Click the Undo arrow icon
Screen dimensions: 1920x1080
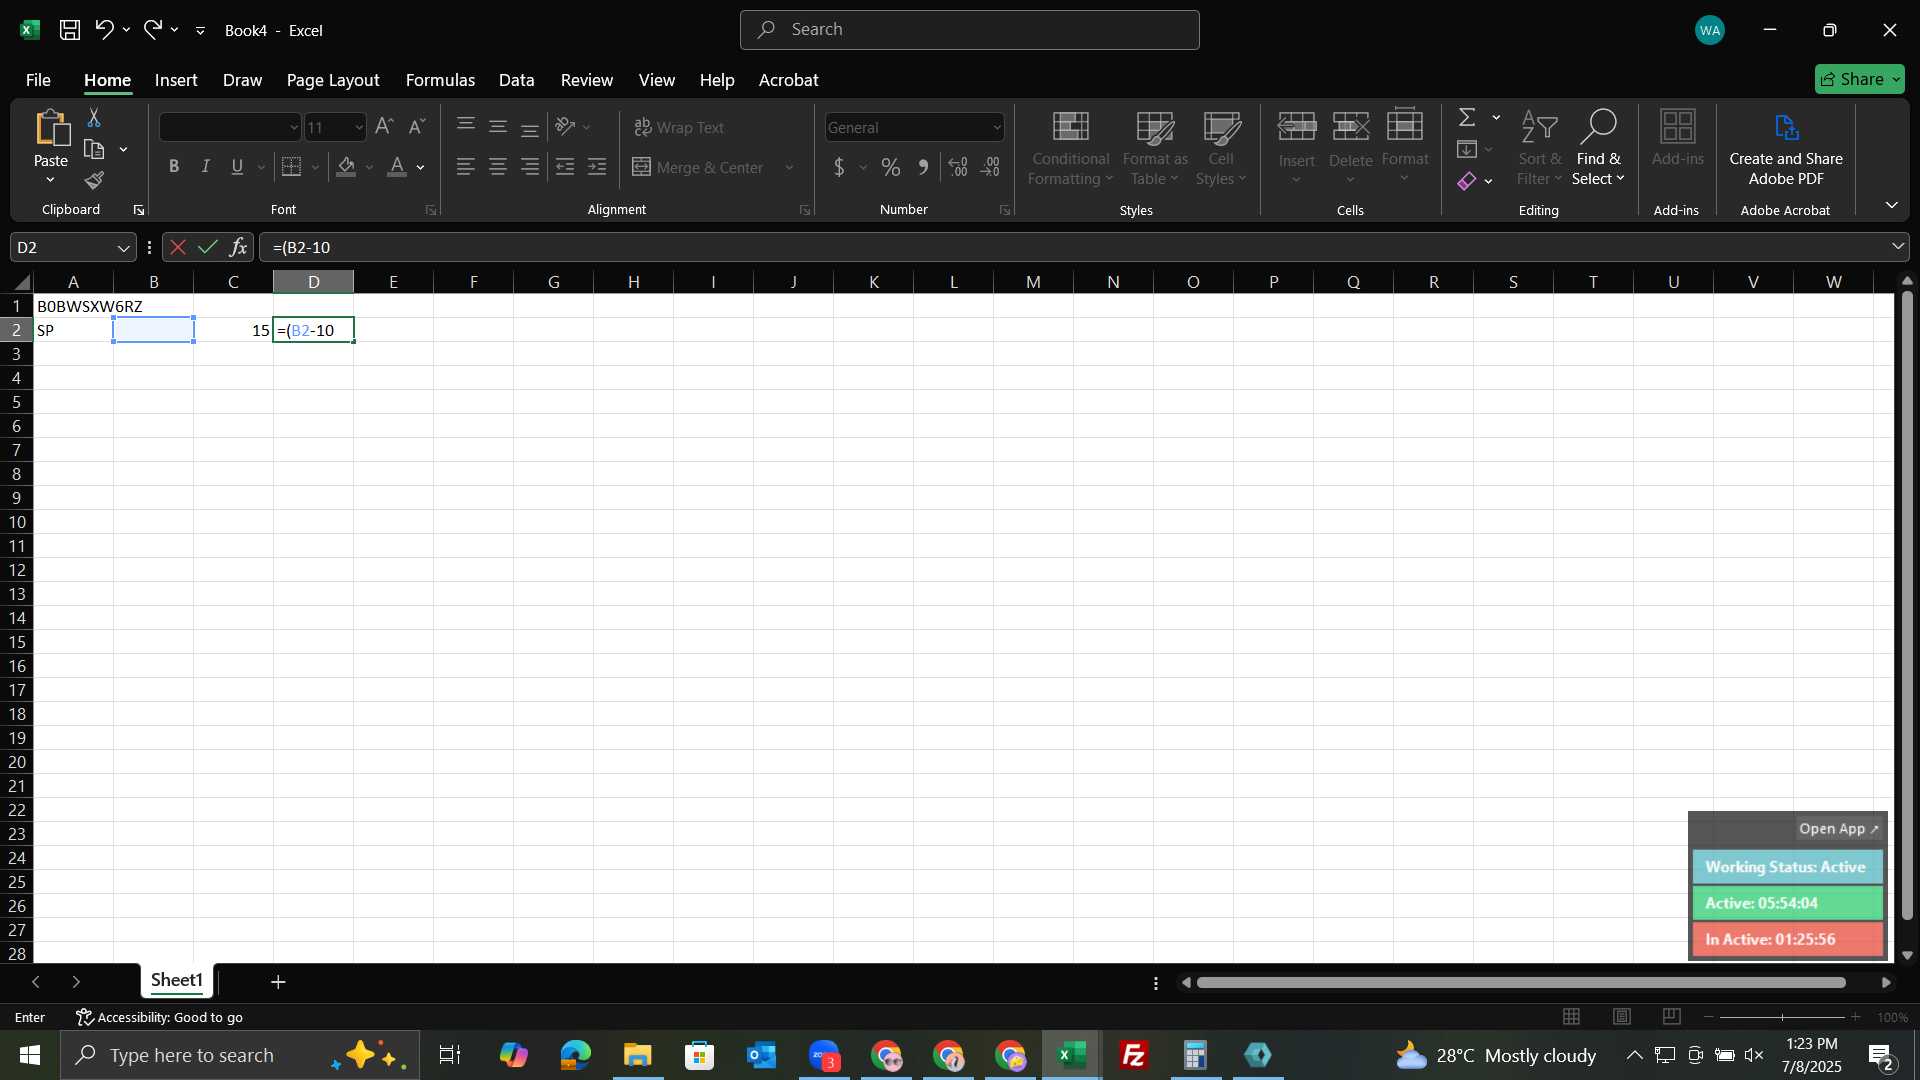pyautogui.click(x=104, y=30)
